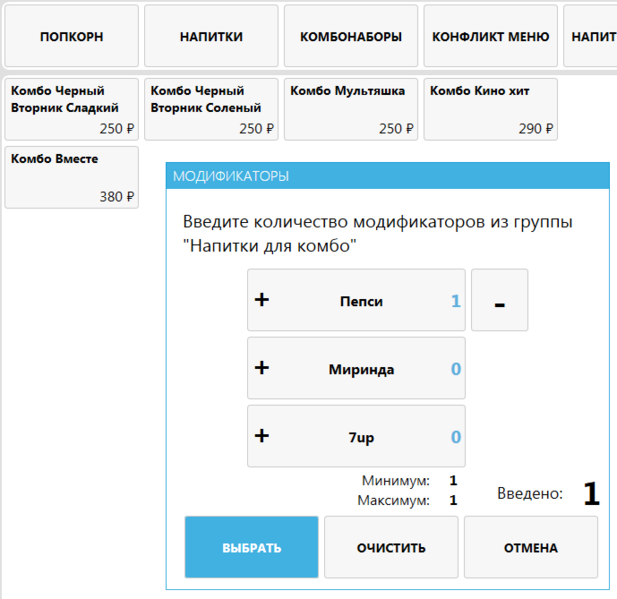
Task: Choose Комбо Черный Вторник Сладкий item
Action: pyautogui.click(x=71, y=109)
